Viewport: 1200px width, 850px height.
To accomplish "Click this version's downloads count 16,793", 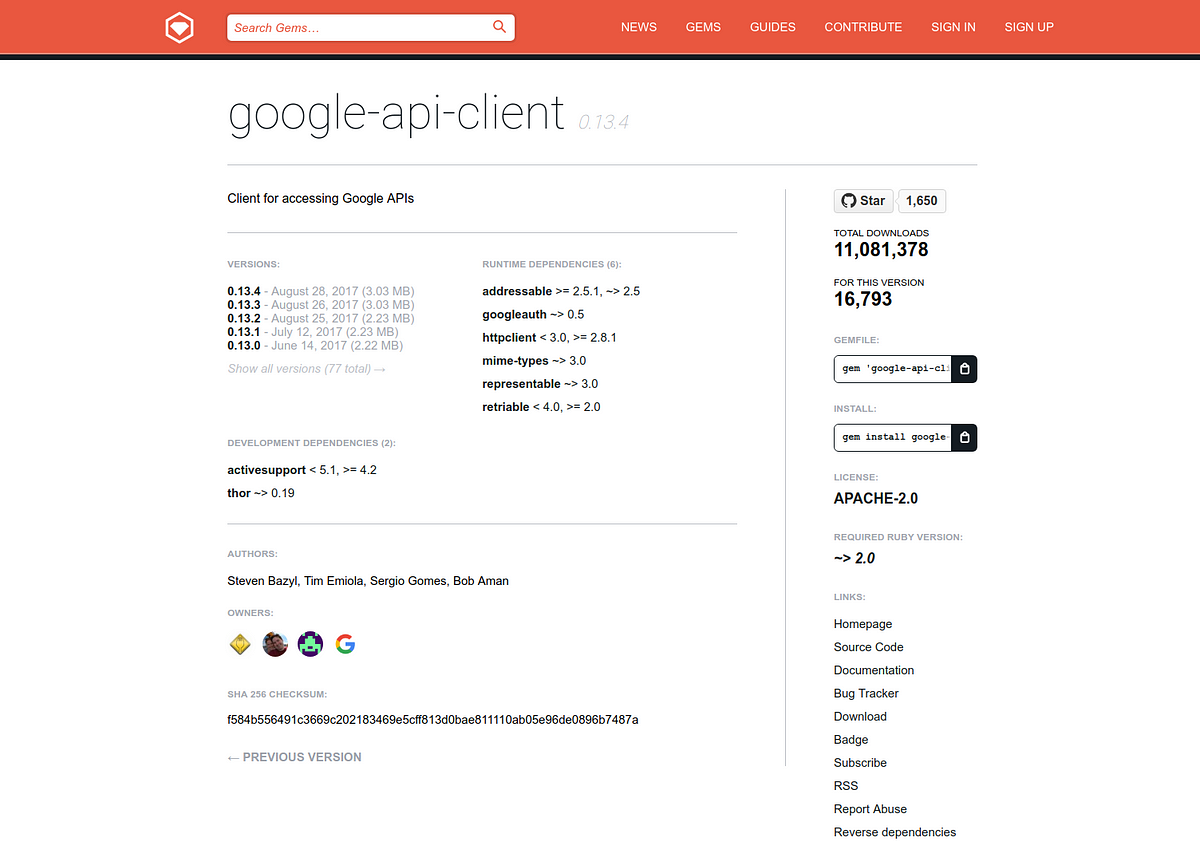I will [x=863, y=299].
